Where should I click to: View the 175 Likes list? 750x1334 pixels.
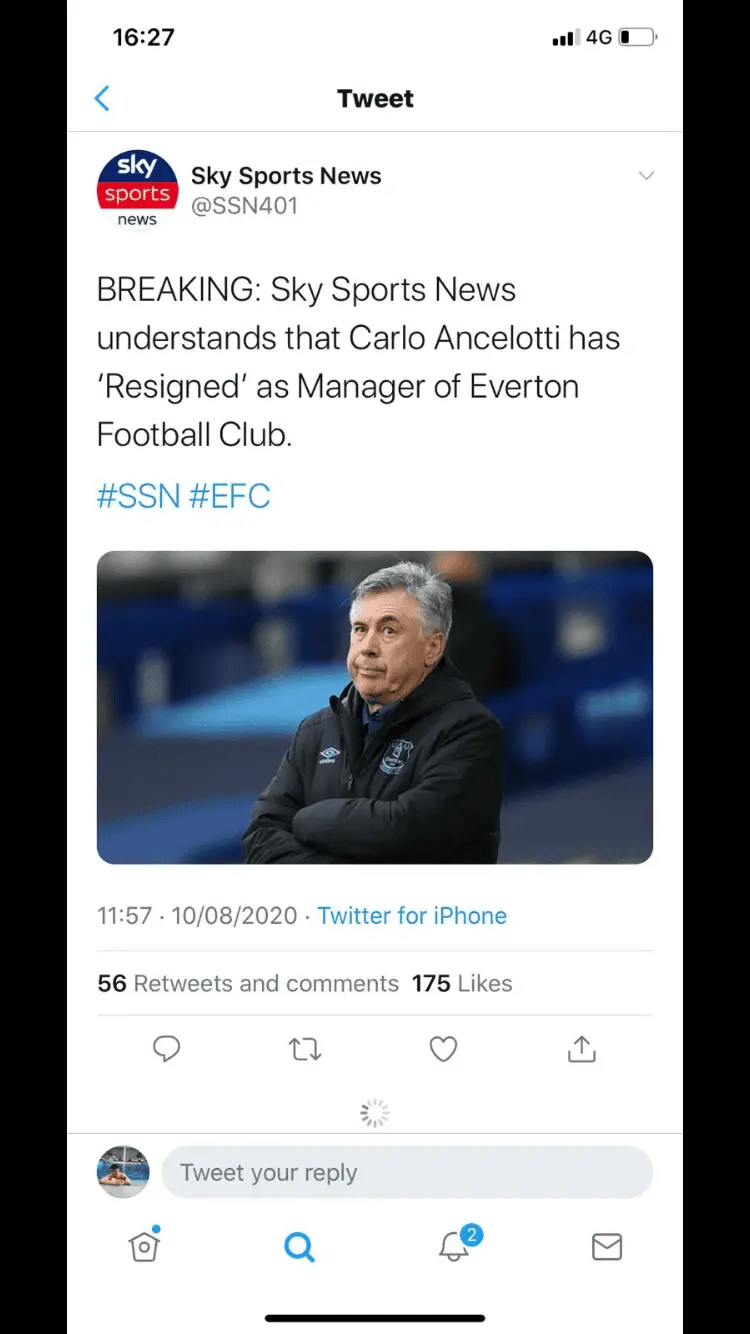[462, 983]
